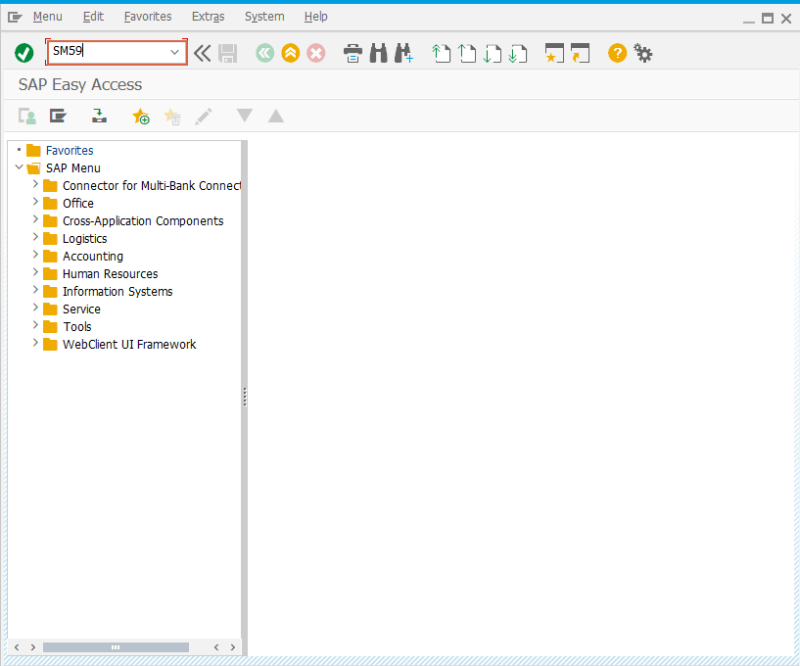
Task: Print the current screen
Action: [353, 53]
